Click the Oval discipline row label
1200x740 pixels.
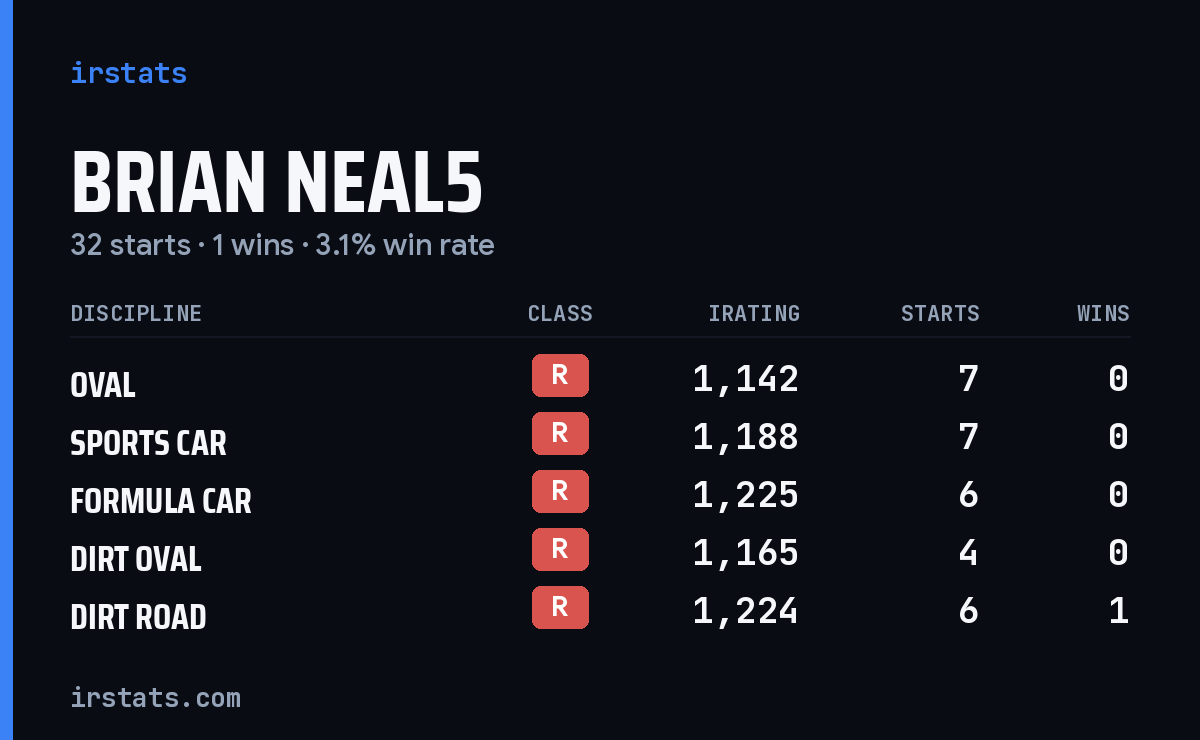click(x=103, y=385)
